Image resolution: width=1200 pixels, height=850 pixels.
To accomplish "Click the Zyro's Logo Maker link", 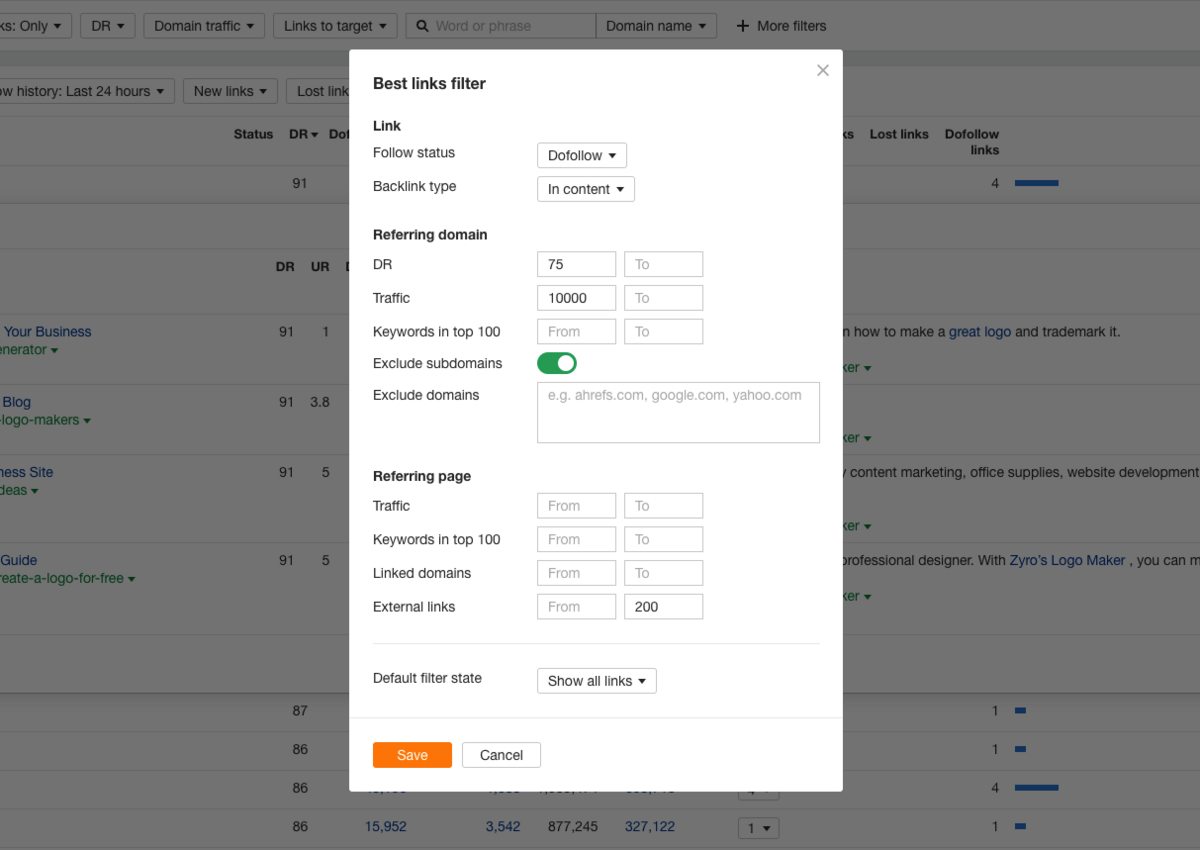I will pyautogui.click(x=1067, y=561).
